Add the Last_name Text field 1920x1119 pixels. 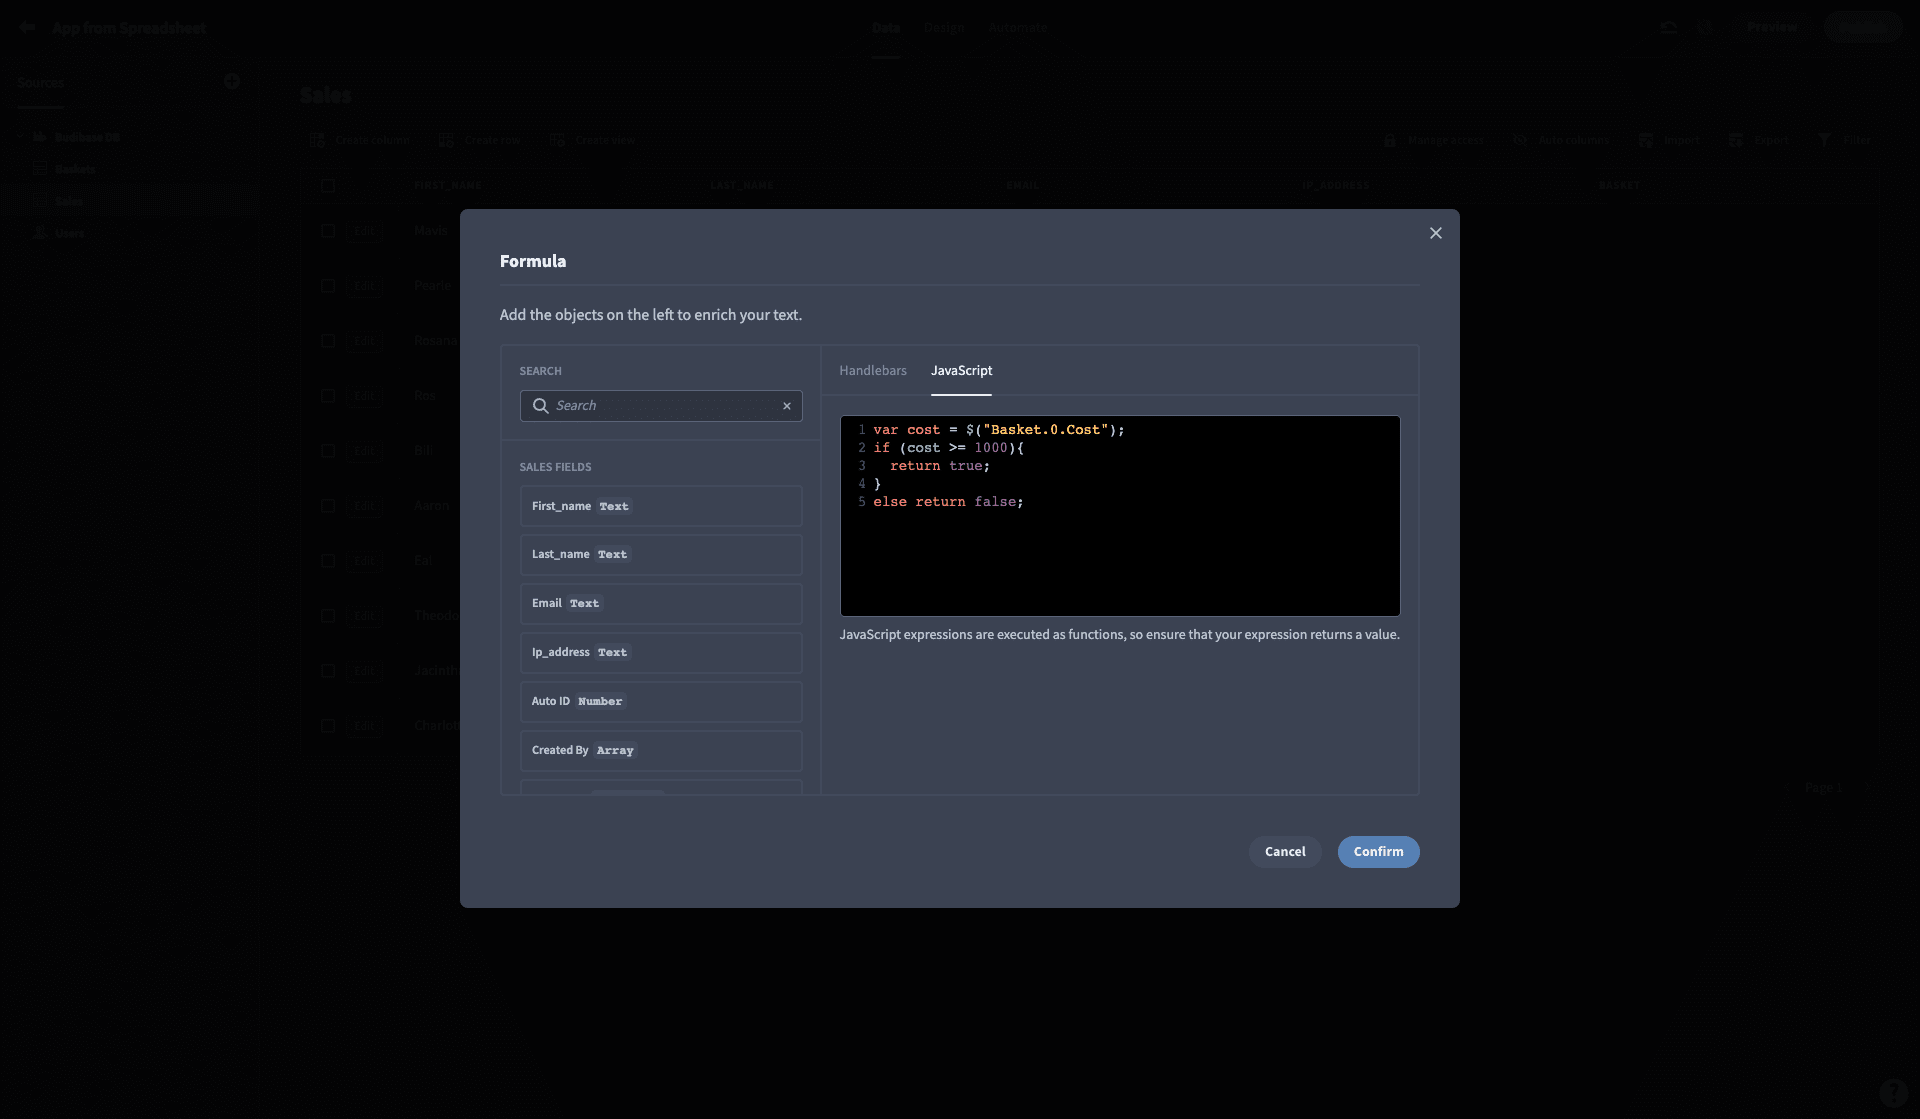(x=661, y=555)
